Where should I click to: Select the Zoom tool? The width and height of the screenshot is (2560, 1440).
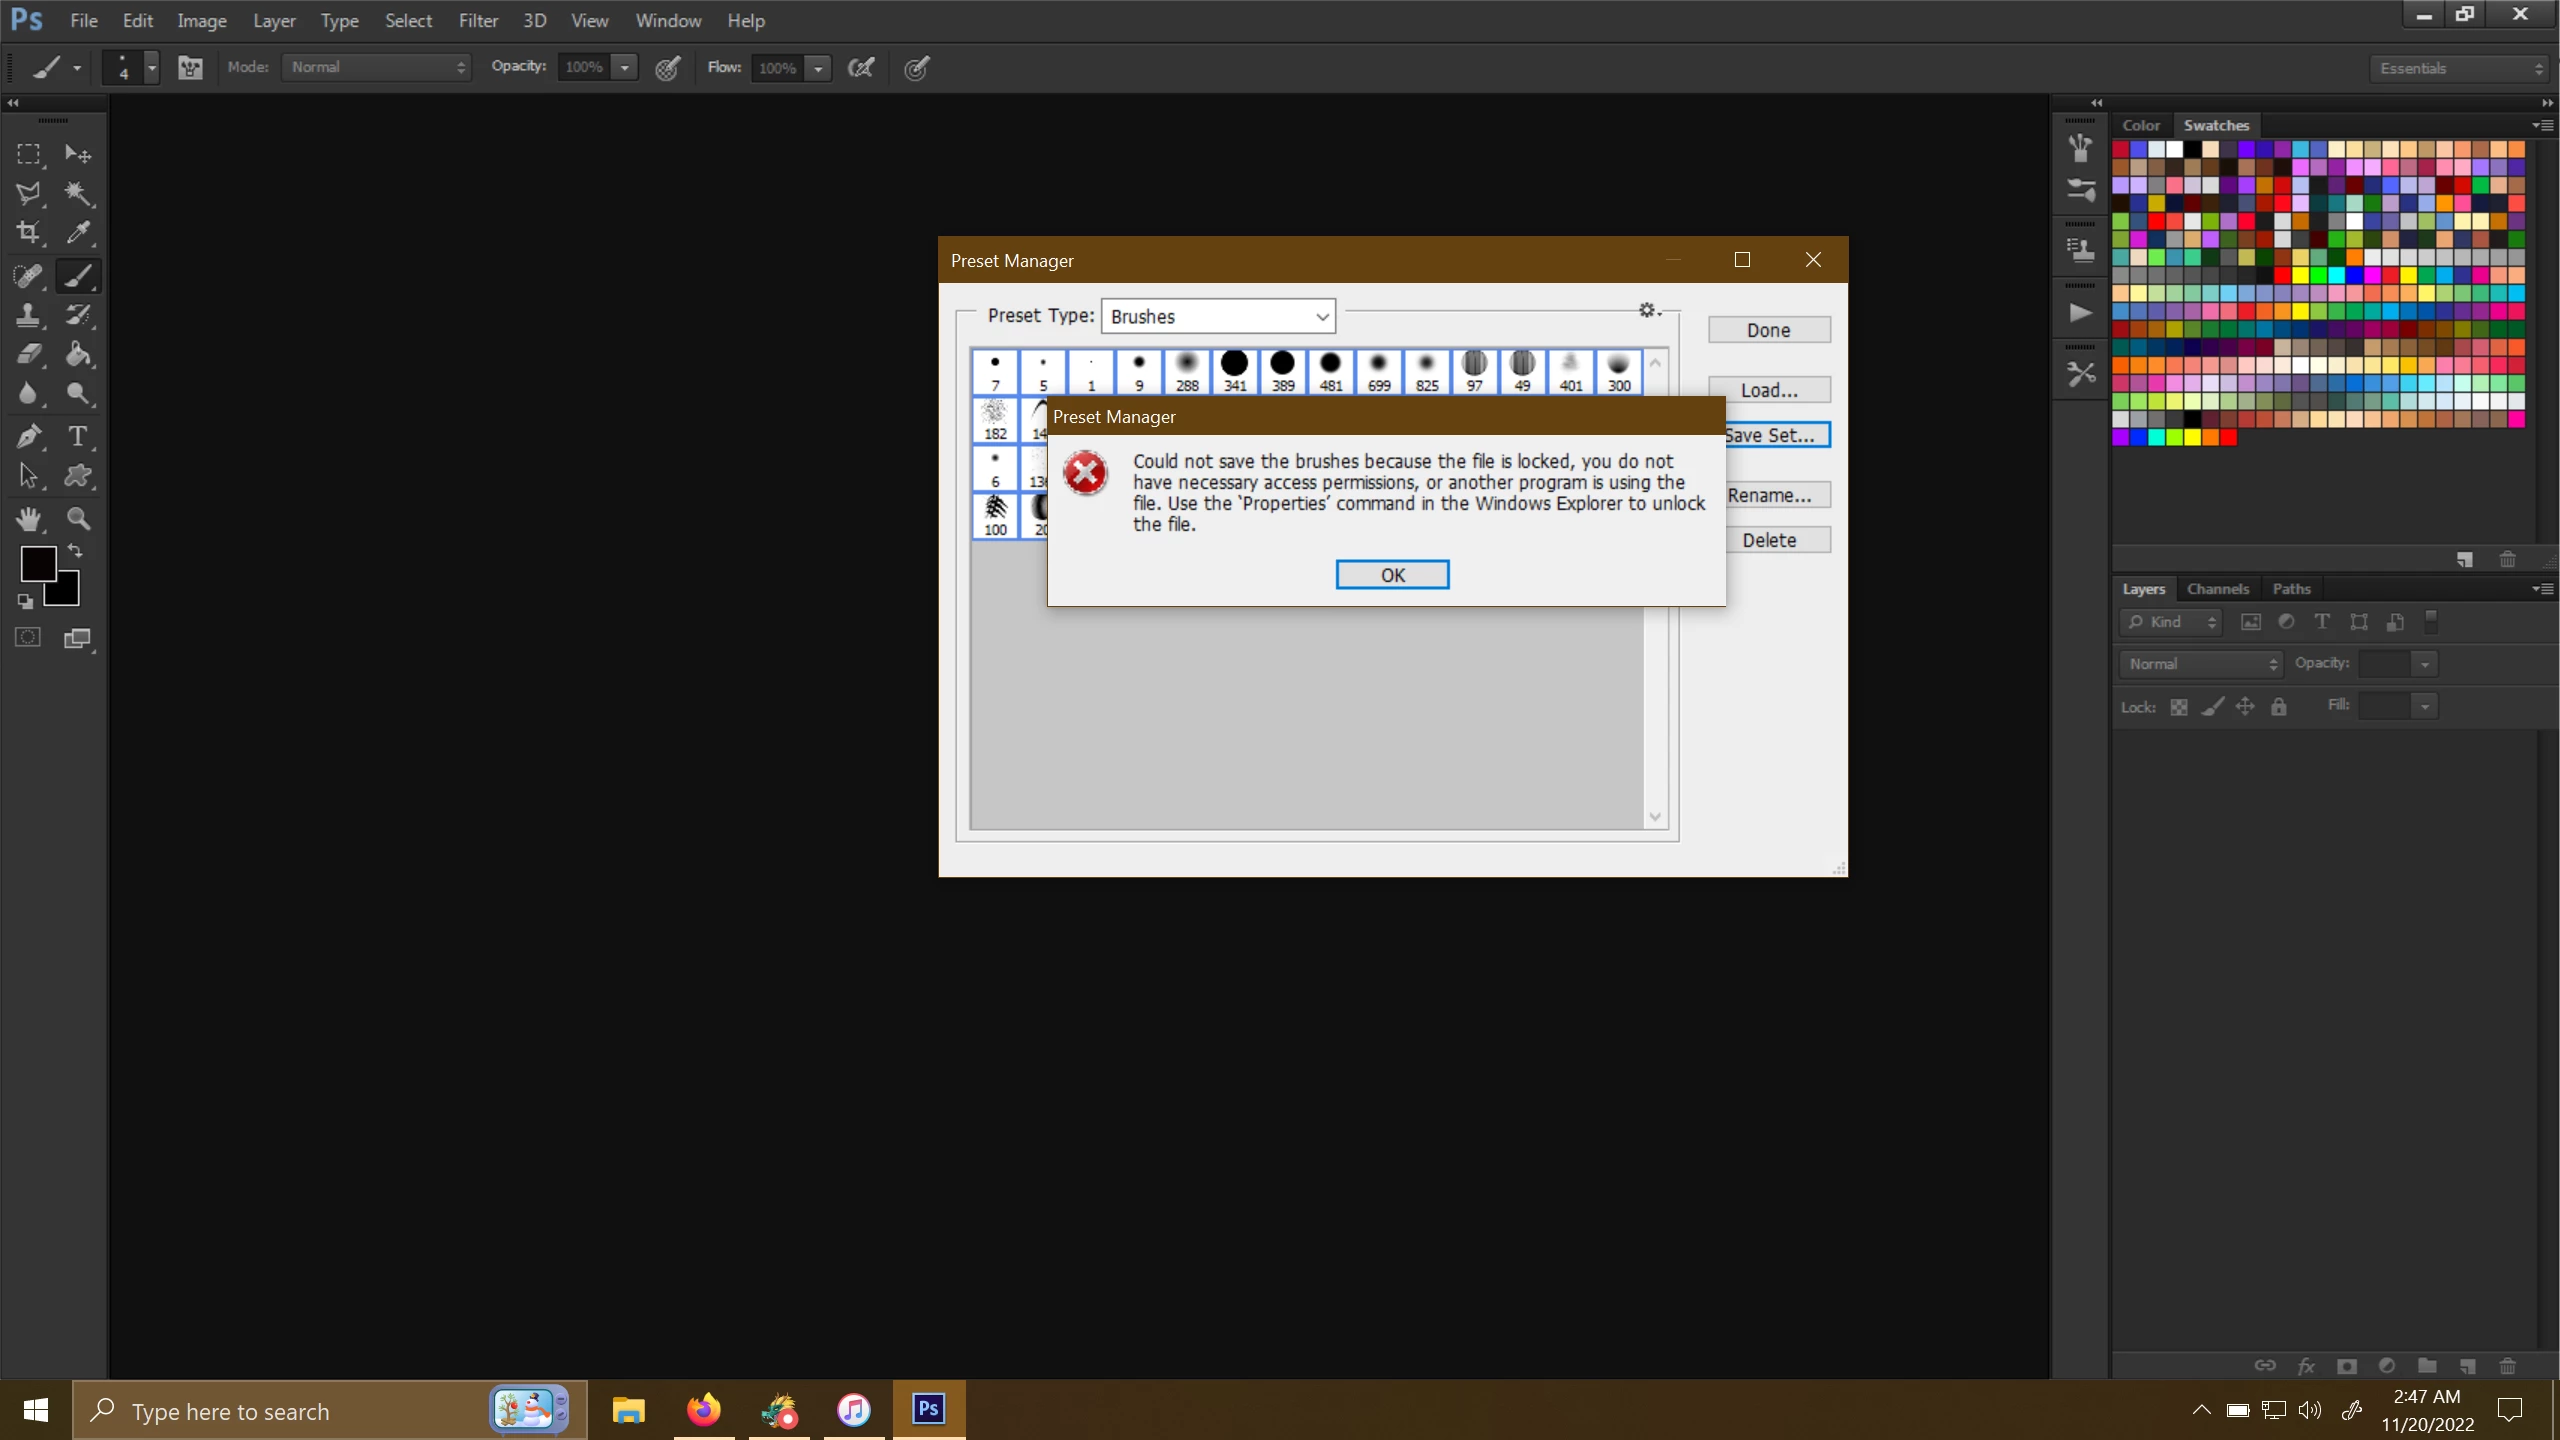pyautogui.click(x=78, y=518)
